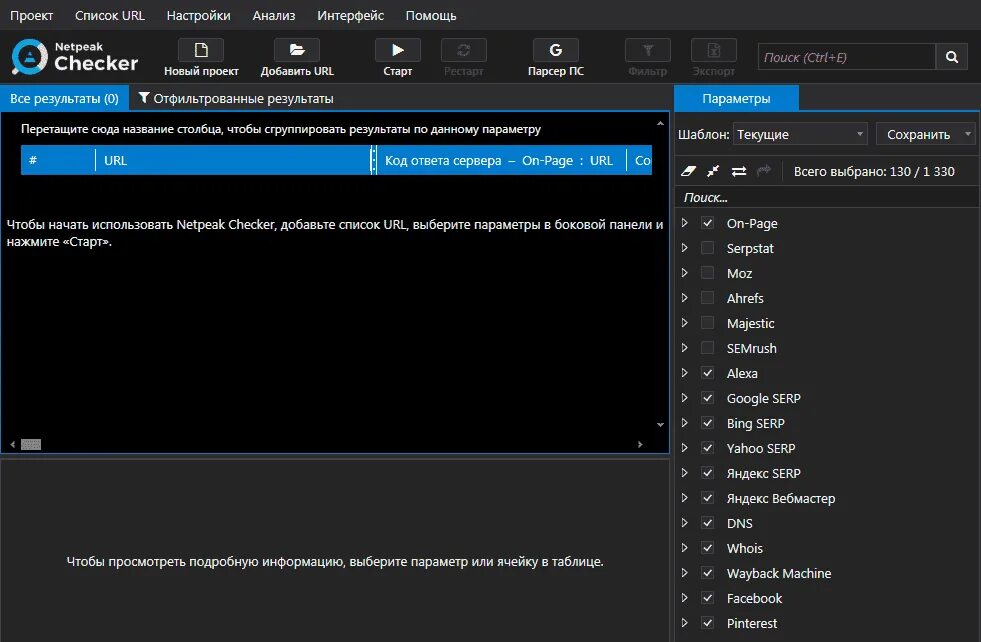Open the Список URL menu

[109, 16]
